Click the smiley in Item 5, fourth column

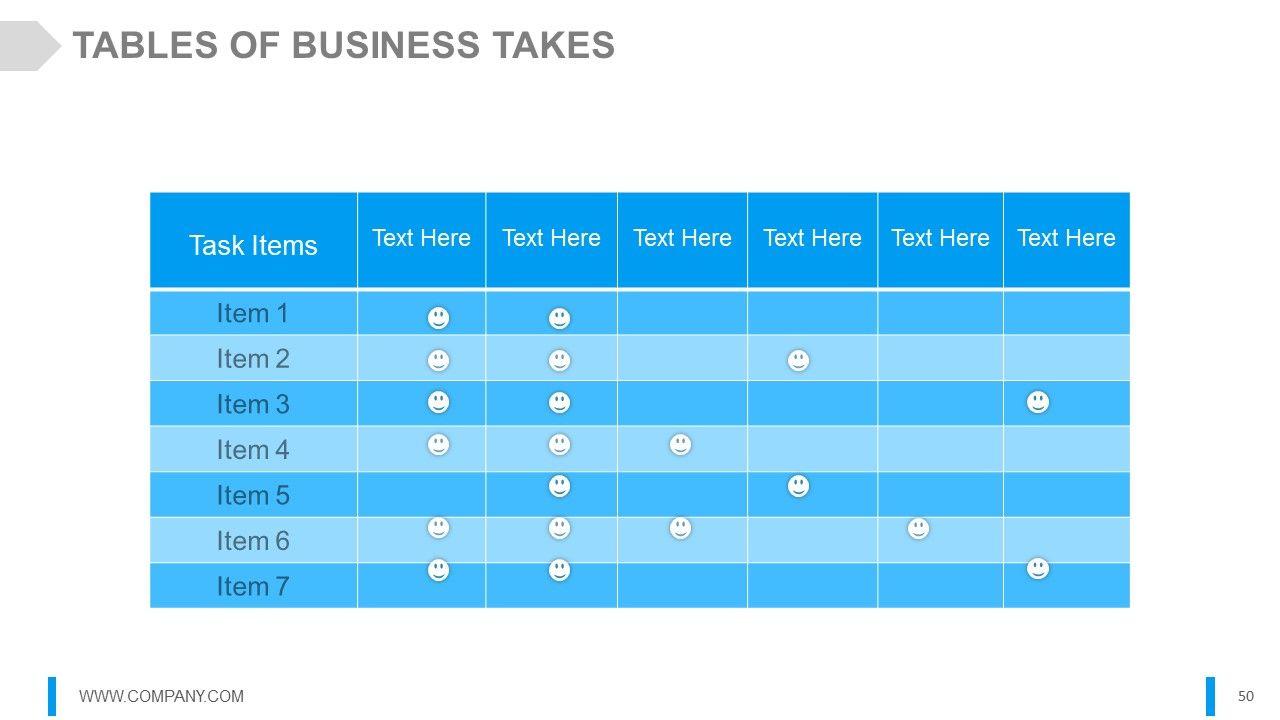click(798, 486)
